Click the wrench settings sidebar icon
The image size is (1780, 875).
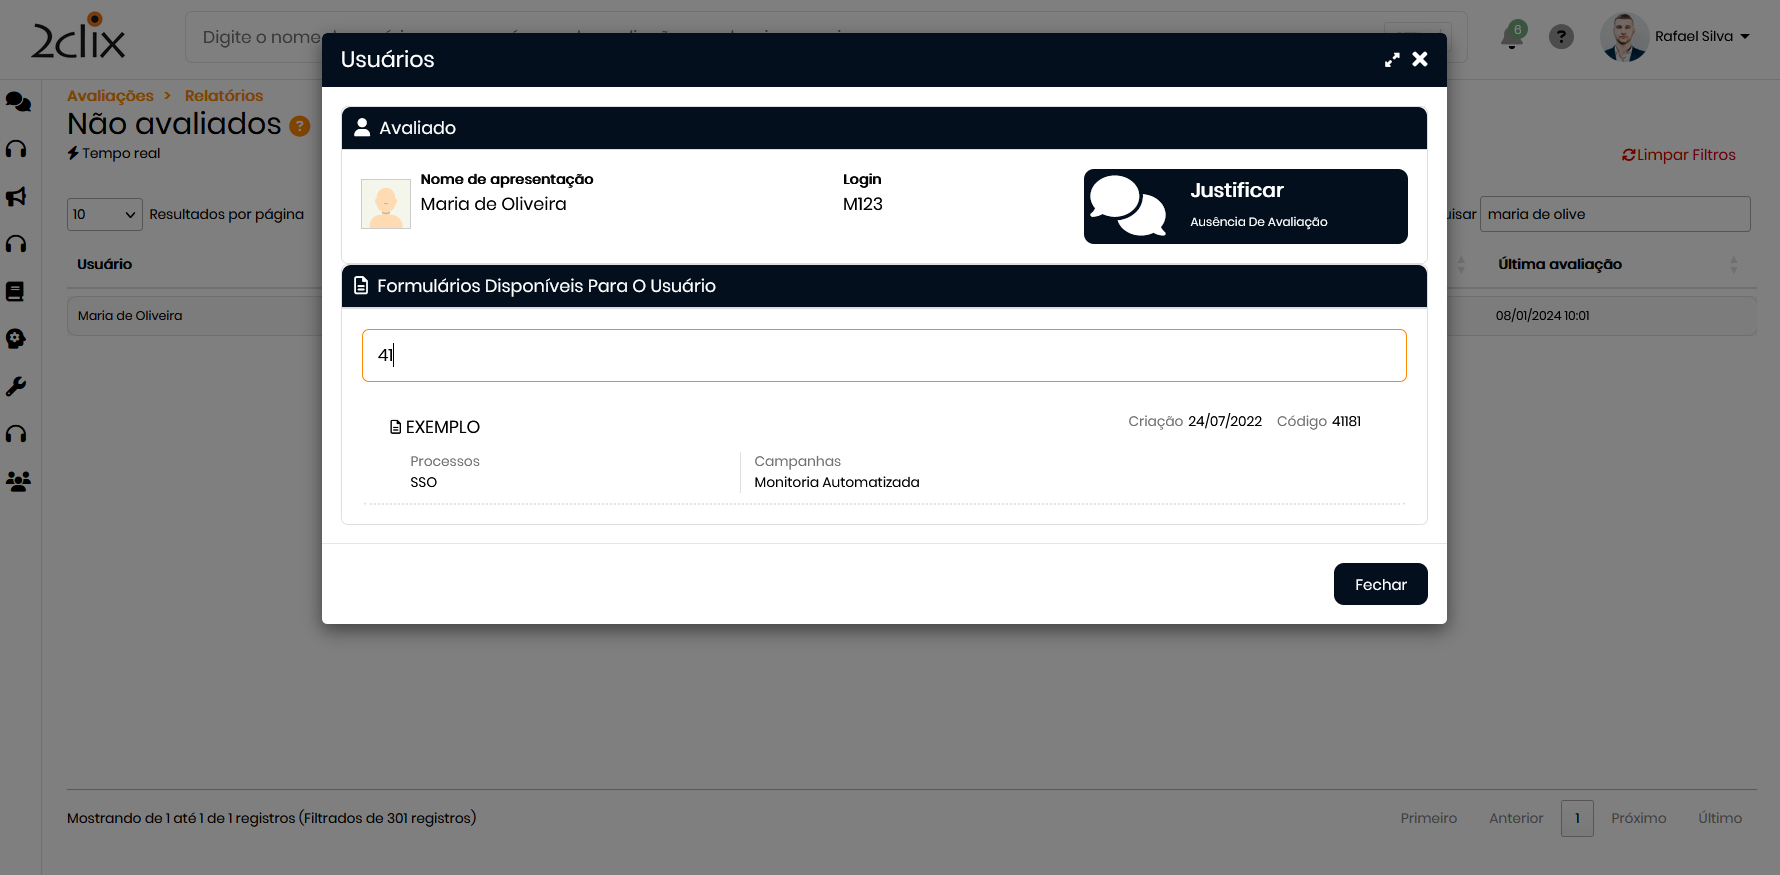pos(17,387)
